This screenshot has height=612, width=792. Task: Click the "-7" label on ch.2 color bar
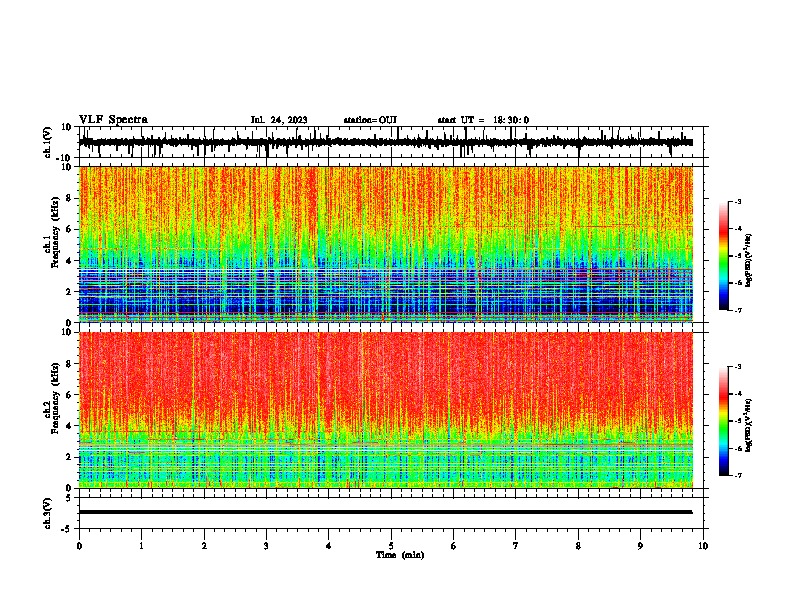(737, 475)
